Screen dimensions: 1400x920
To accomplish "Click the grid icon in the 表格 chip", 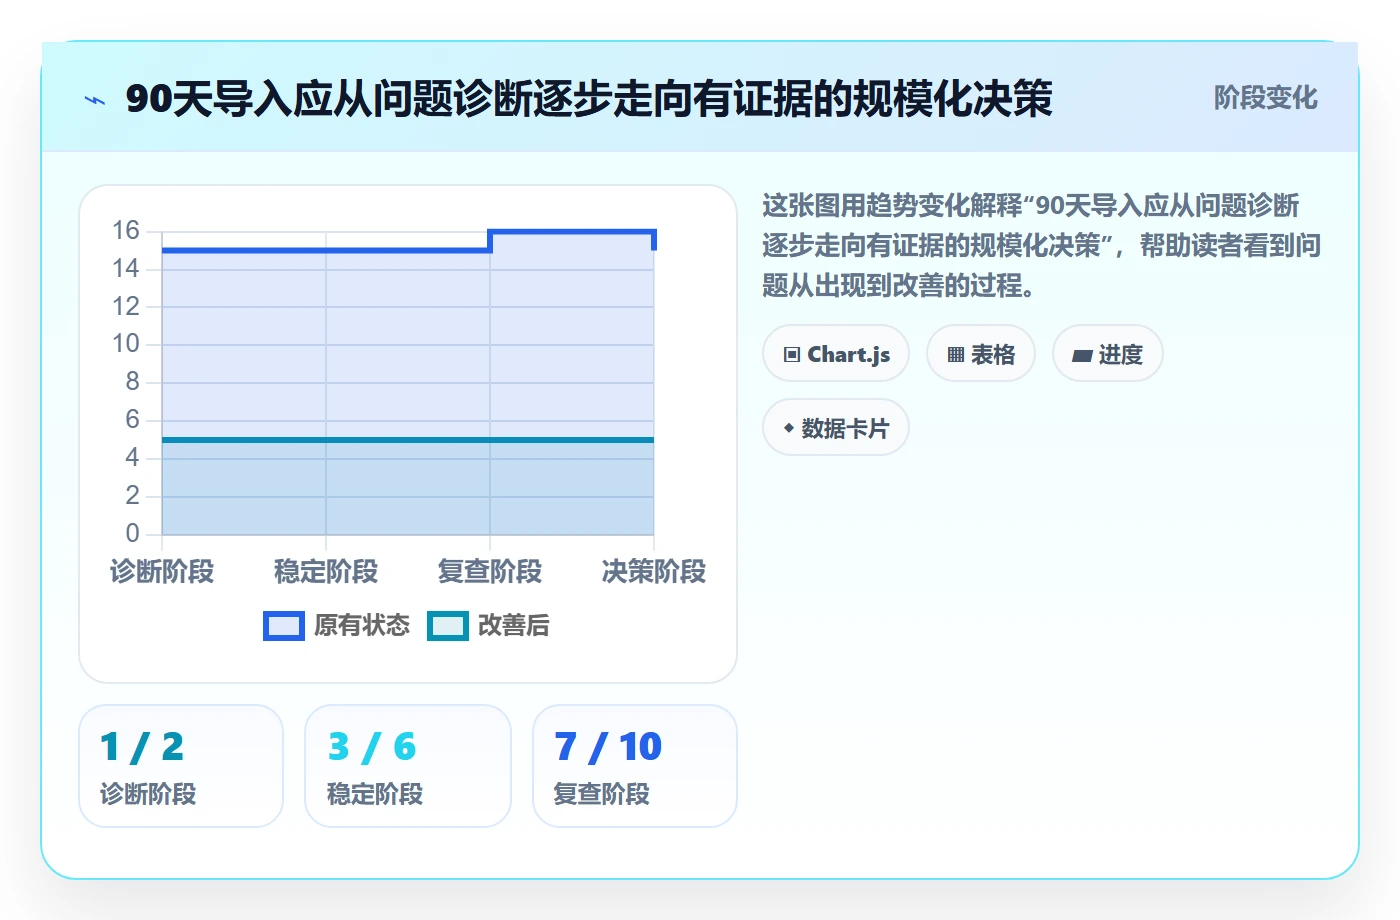I will [956, 355].
